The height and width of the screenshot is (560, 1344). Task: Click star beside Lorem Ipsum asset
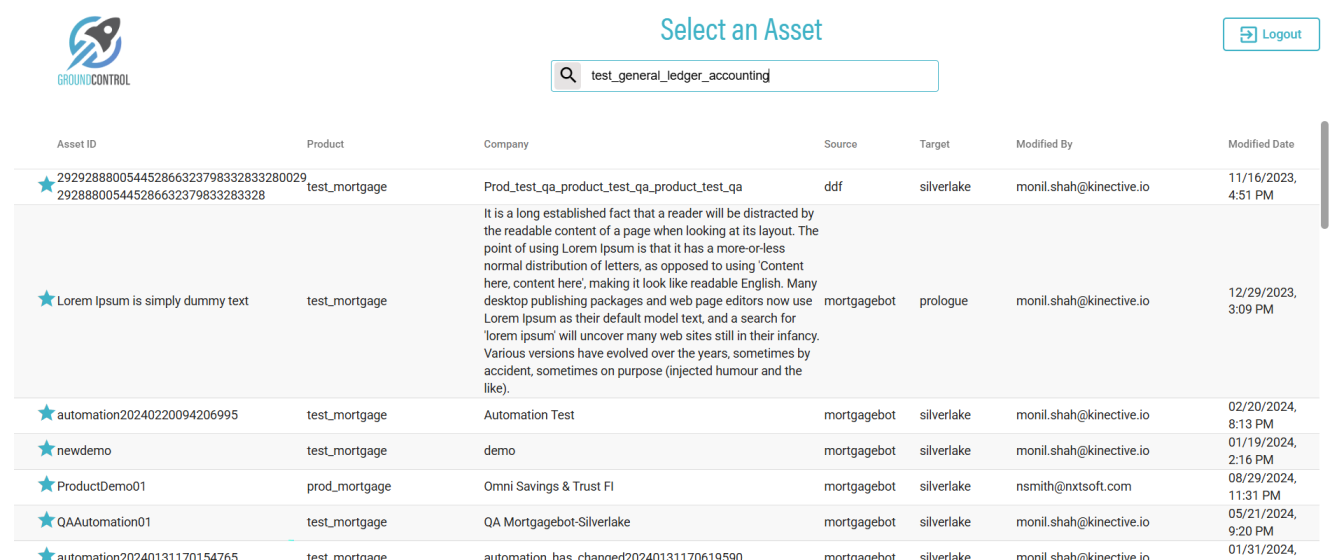click(x=46, y=299)
